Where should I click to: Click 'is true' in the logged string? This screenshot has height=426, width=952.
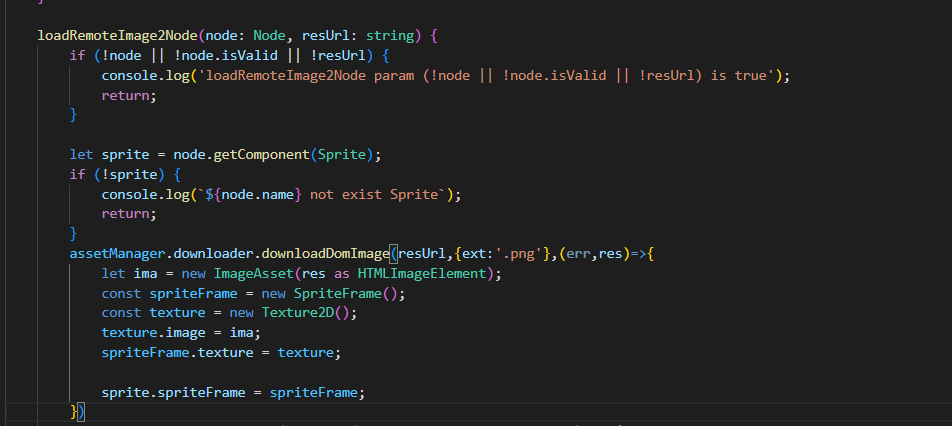(739, 76)
